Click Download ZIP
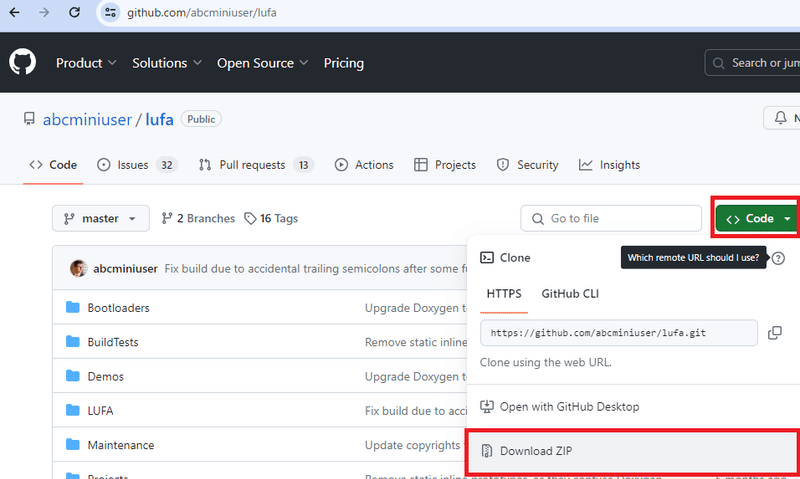This screenshot has height=479, width=800. (x=634, y=451)
